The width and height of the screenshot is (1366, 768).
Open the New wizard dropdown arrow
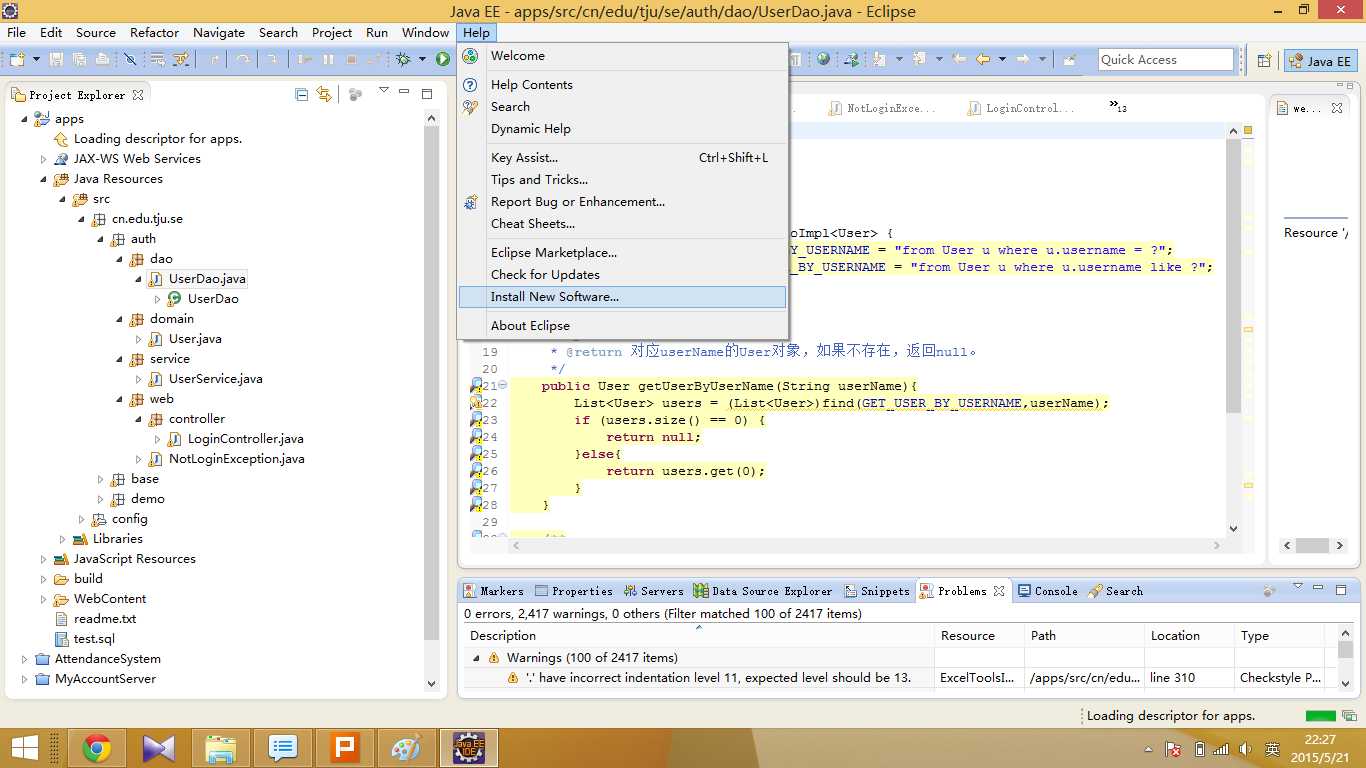[x=36, y=60]
